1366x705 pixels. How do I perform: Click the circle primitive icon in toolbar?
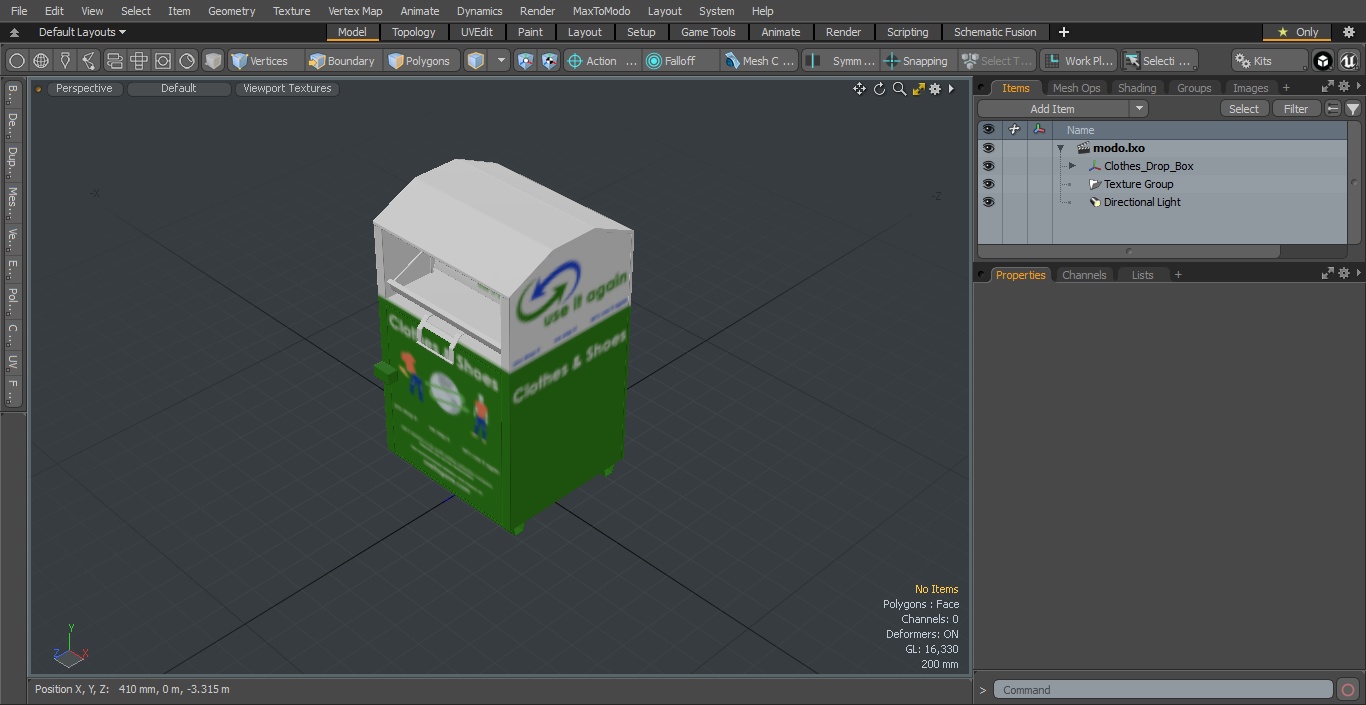click(x=16, y=61)
